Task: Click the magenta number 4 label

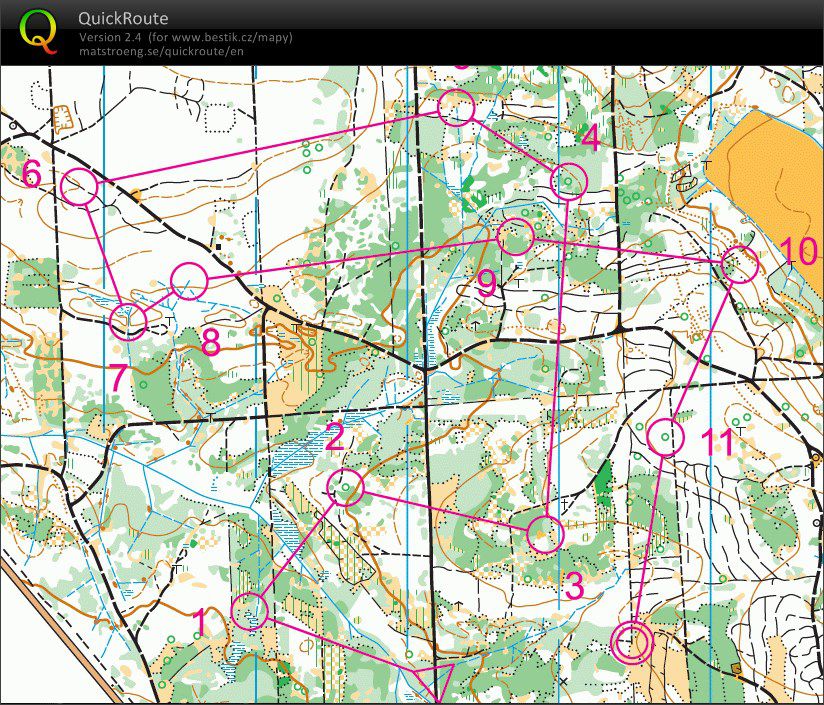Action: pyautogui.click(x=591, y=139)
